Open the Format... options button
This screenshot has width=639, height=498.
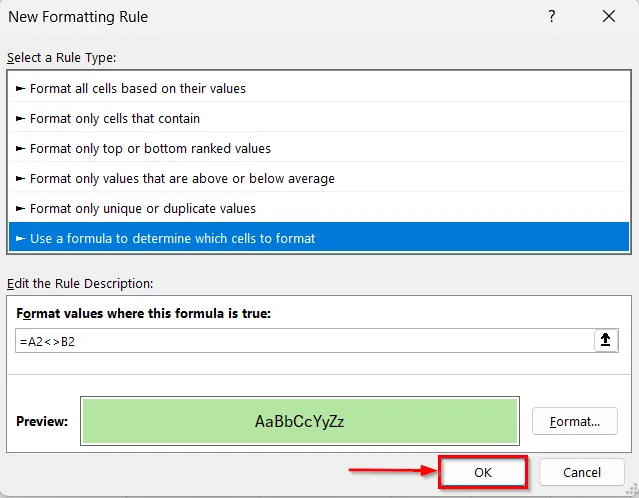[575, 421]
